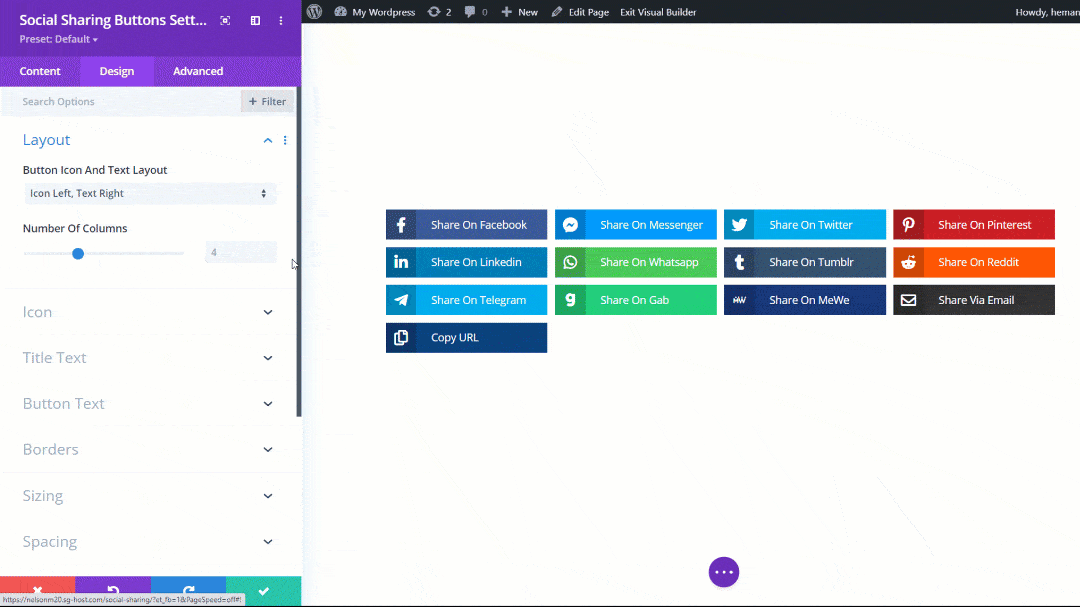Click Share On Twitter button
1080x607 pixels.
[x=804, y=225]
